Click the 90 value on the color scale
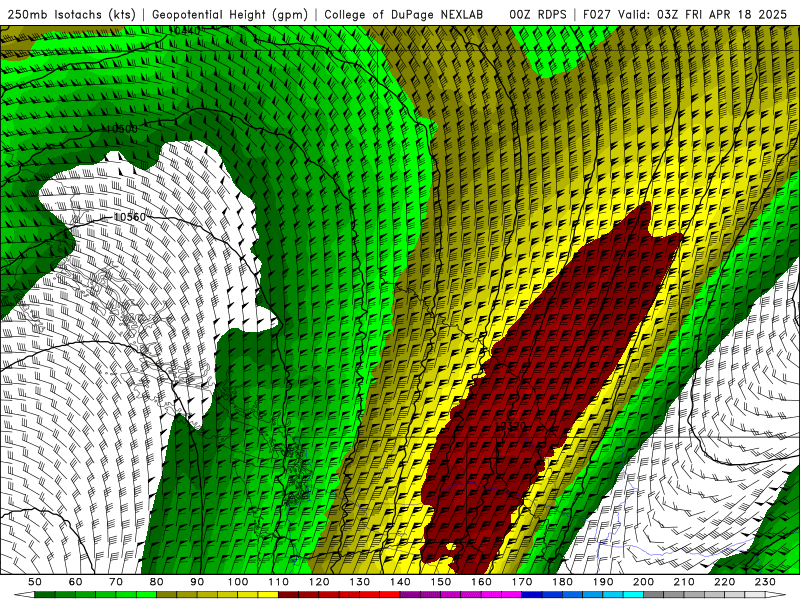Image resolution: width=800 pixels, height=600 pixels. [197, 582]
